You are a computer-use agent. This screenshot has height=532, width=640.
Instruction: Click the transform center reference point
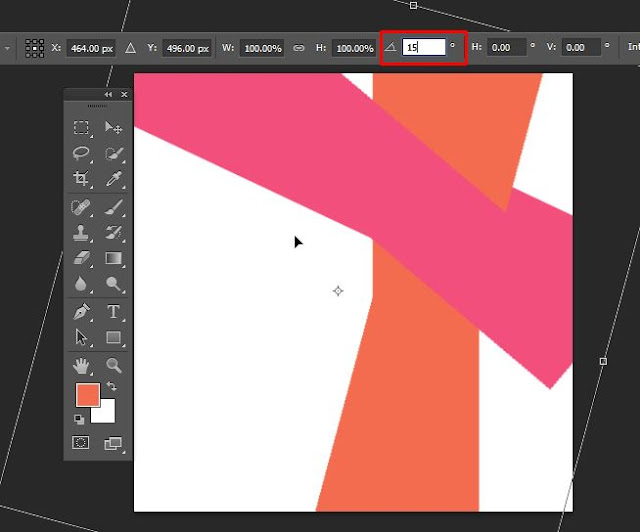coord(338,291)
